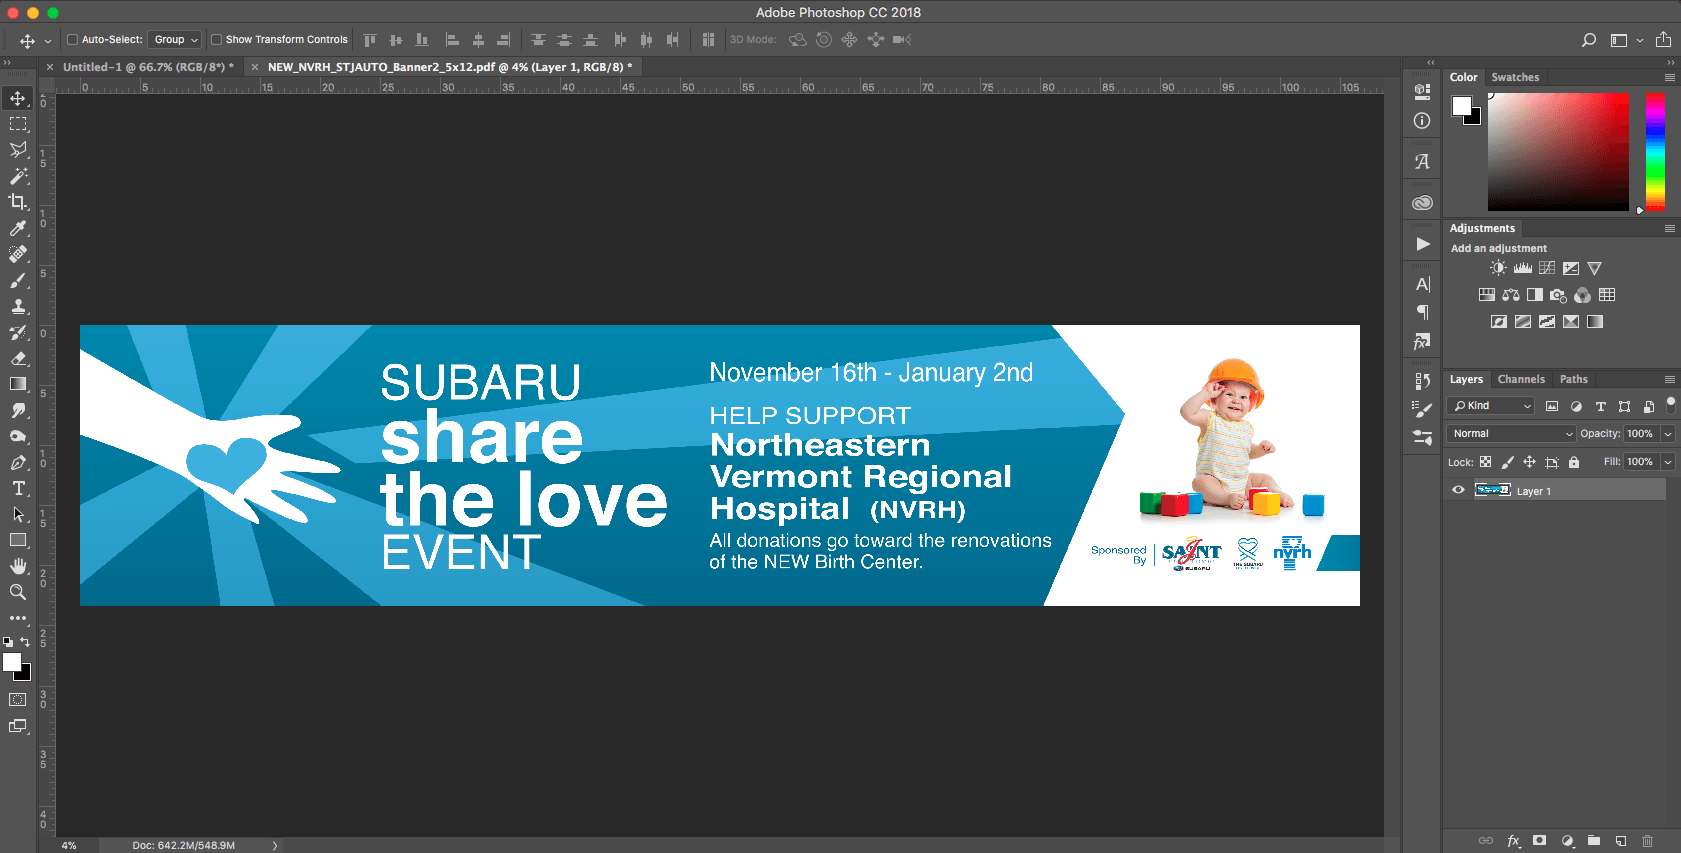This screenshot has width=1681, height=853.
Task: Switch to the Swatches tab
Action: point(1515,77)
